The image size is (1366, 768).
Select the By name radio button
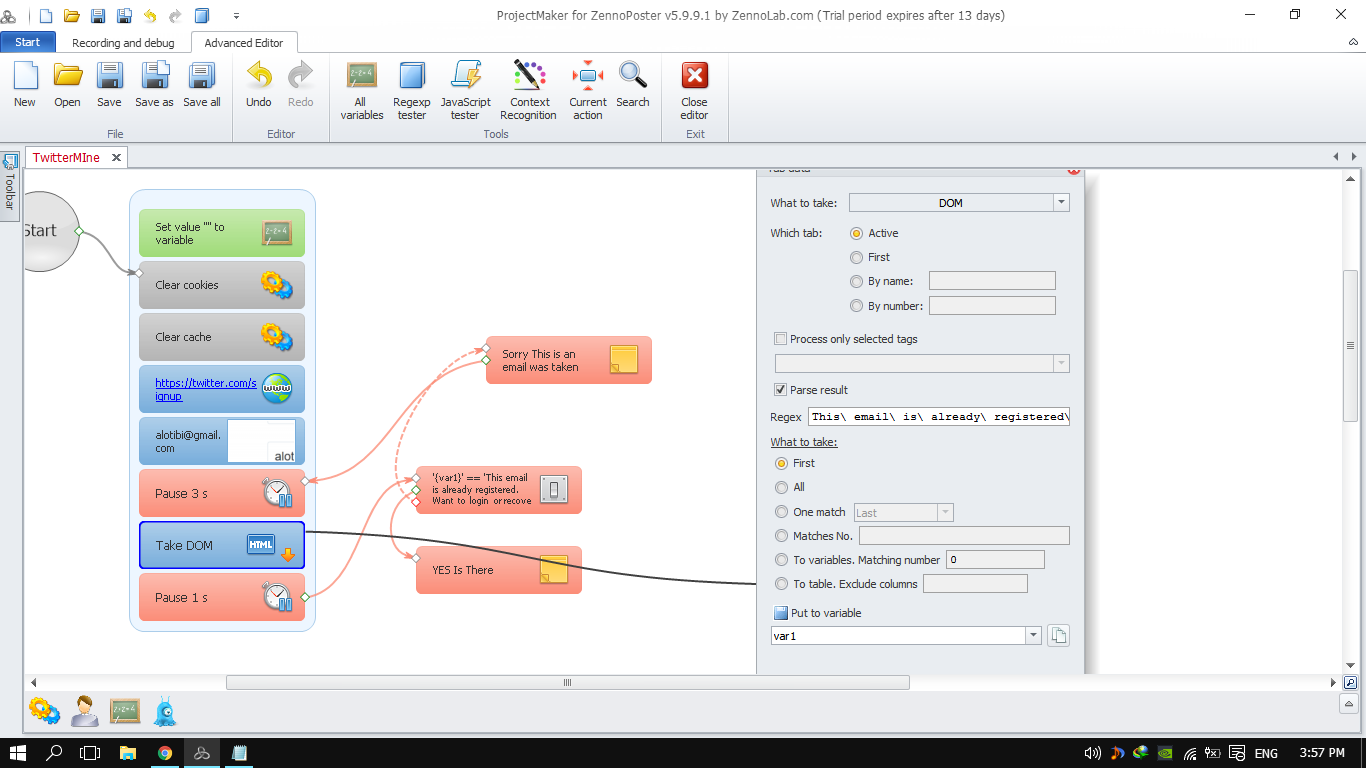pos(856,281)
